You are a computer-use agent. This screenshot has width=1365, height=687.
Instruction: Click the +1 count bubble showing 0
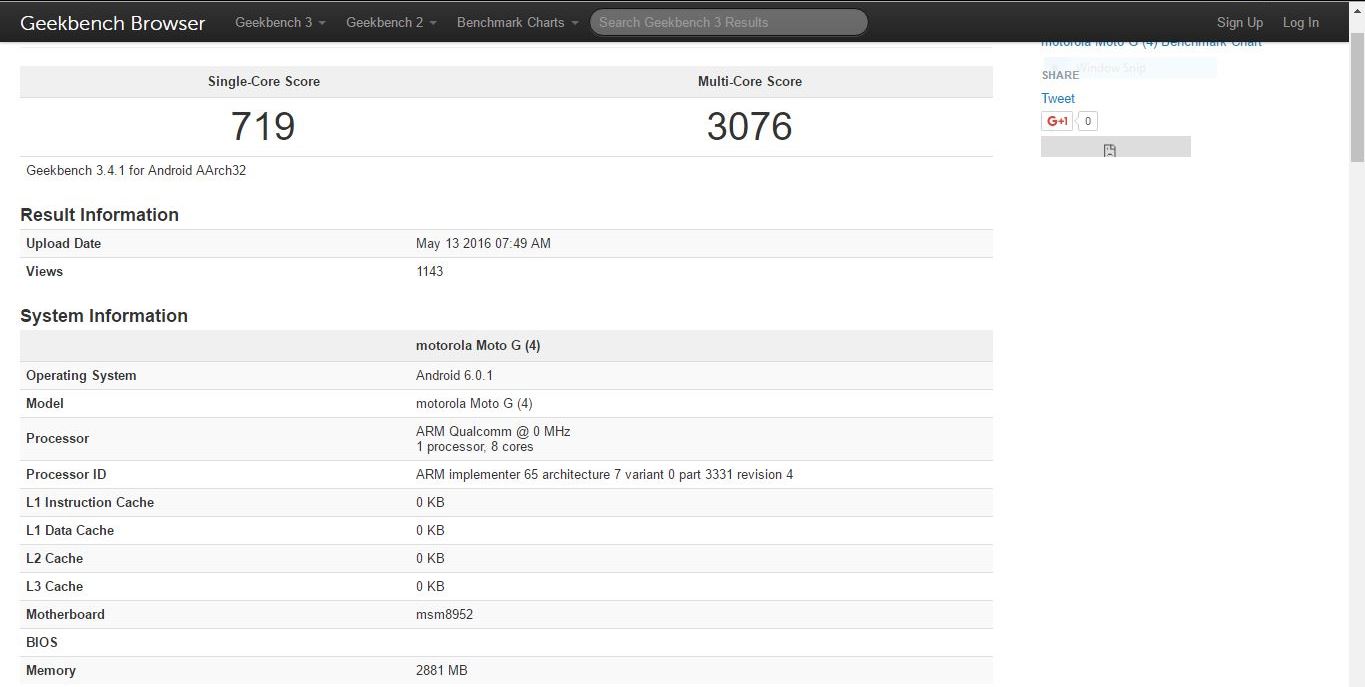click(1088, 121)
